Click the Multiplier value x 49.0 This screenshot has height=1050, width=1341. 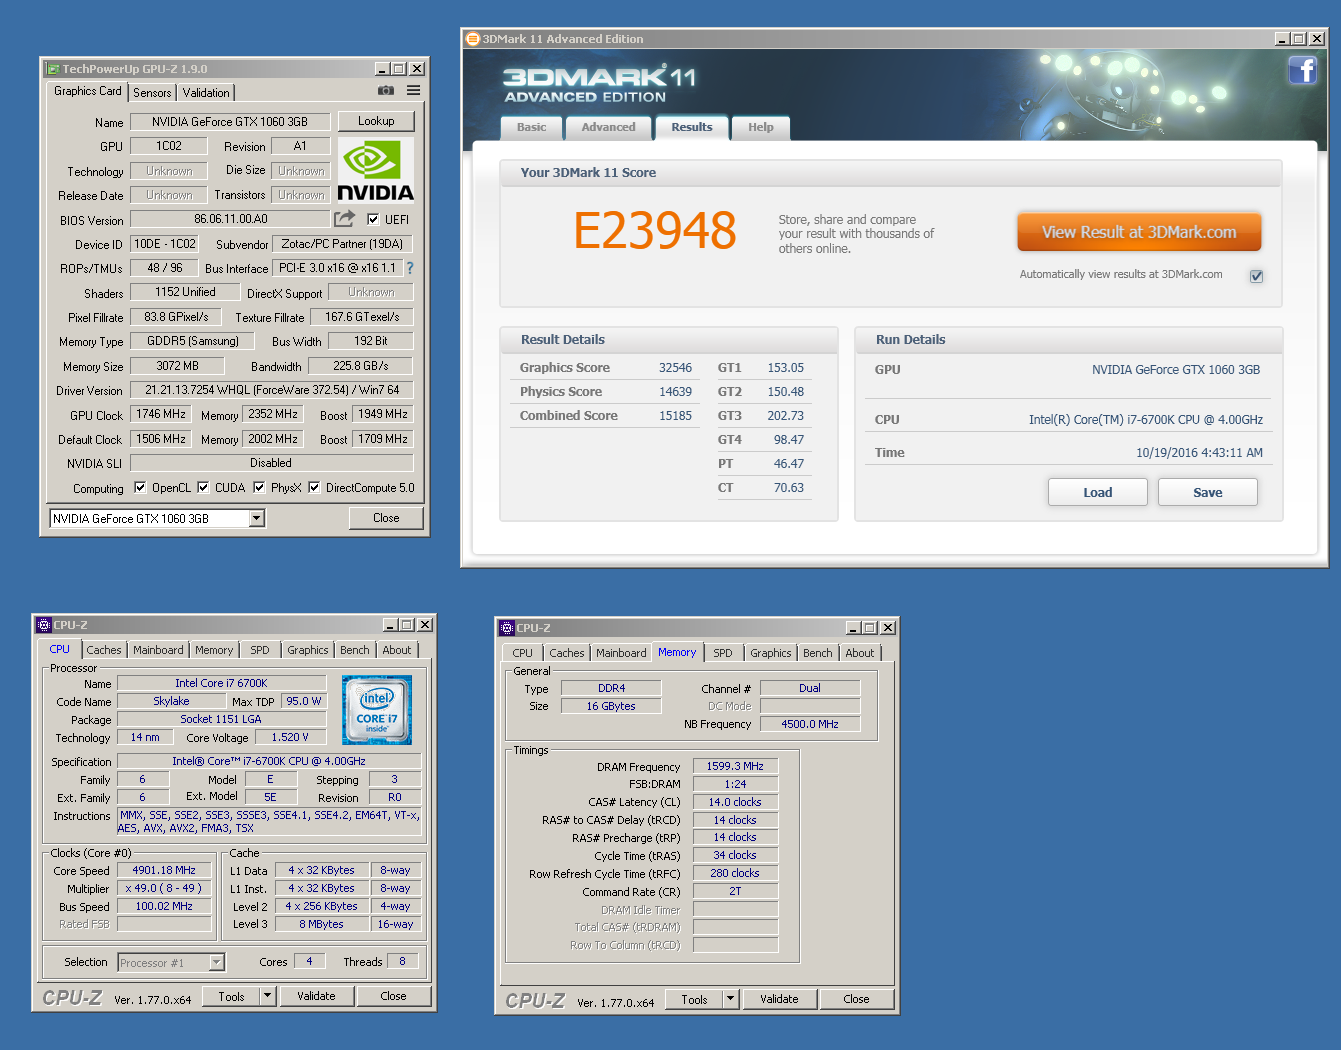[x=164, y=888]
